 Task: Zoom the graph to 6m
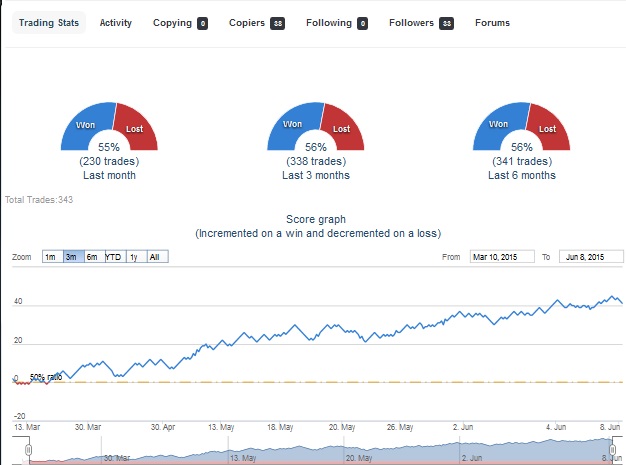pos(93,257)
